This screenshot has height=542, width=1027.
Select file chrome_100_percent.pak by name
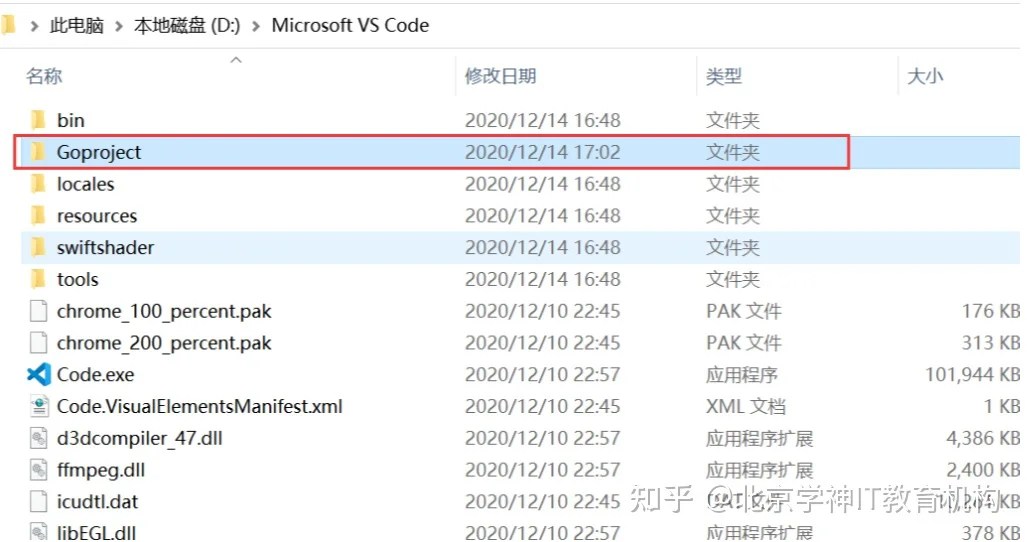164,312
